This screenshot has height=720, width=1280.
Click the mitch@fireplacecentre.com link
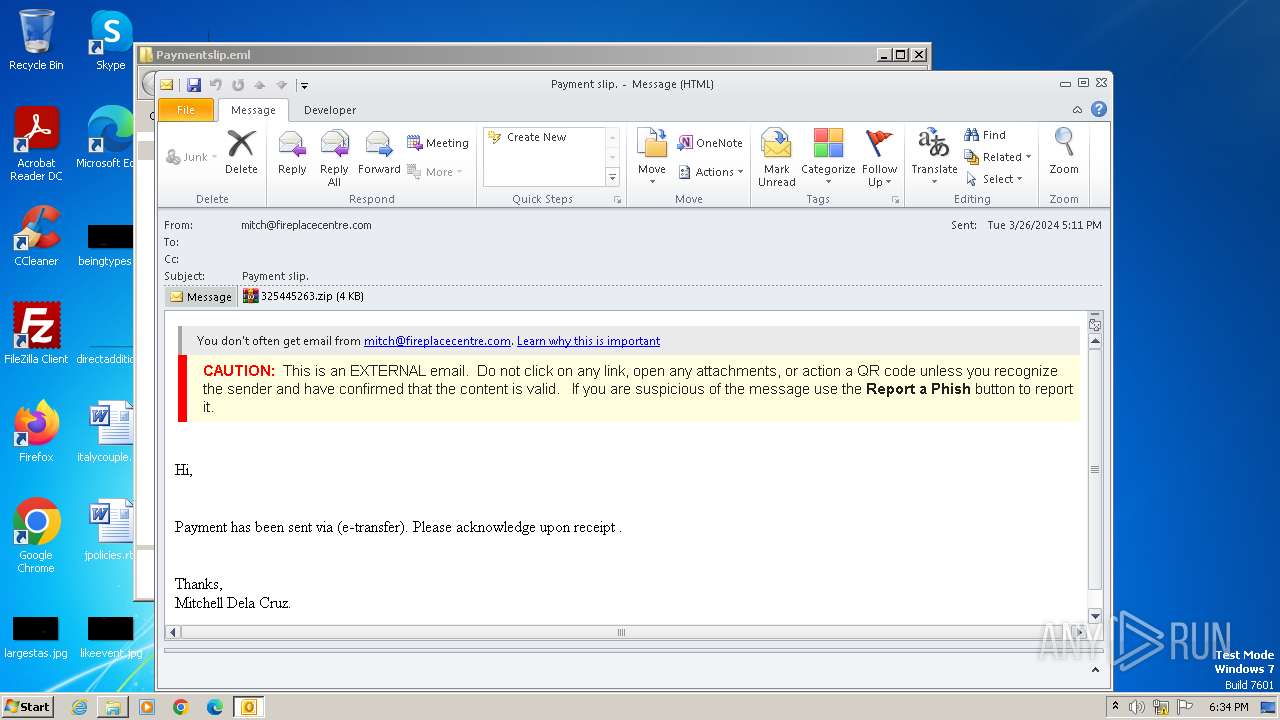(437, 341)
